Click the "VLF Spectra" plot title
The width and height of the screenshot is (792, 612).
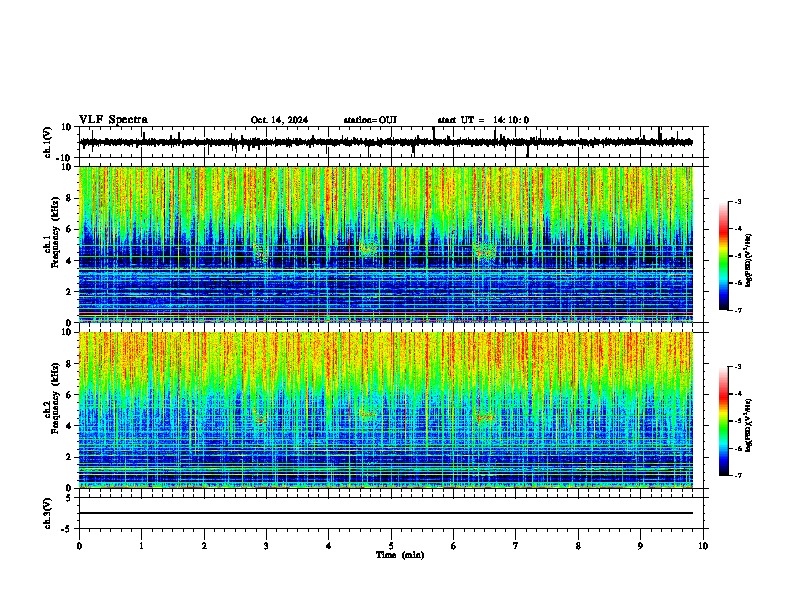113,120
